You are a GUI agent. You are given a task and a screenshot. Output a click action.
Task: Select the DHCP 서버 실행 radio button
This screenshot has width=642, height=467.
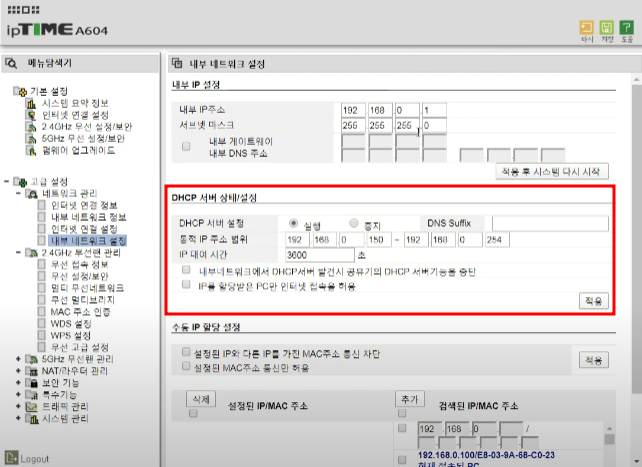click(293, 223)
